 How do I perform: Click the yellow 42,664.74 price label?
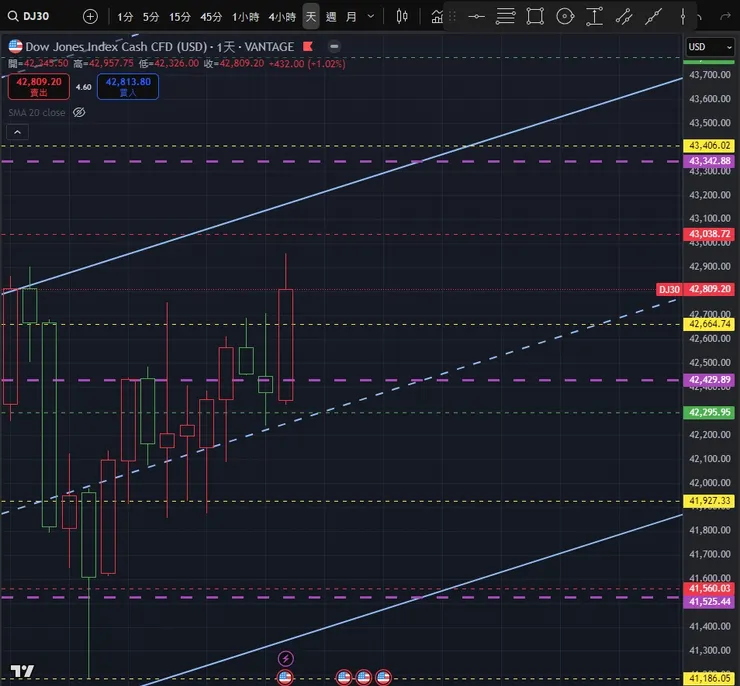(x=709, y=324)
